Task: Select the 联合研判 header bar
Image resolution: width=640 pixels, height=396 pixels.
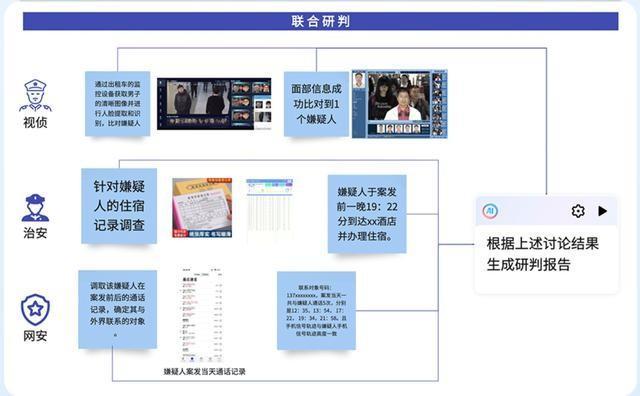Action: coord(320,21)
